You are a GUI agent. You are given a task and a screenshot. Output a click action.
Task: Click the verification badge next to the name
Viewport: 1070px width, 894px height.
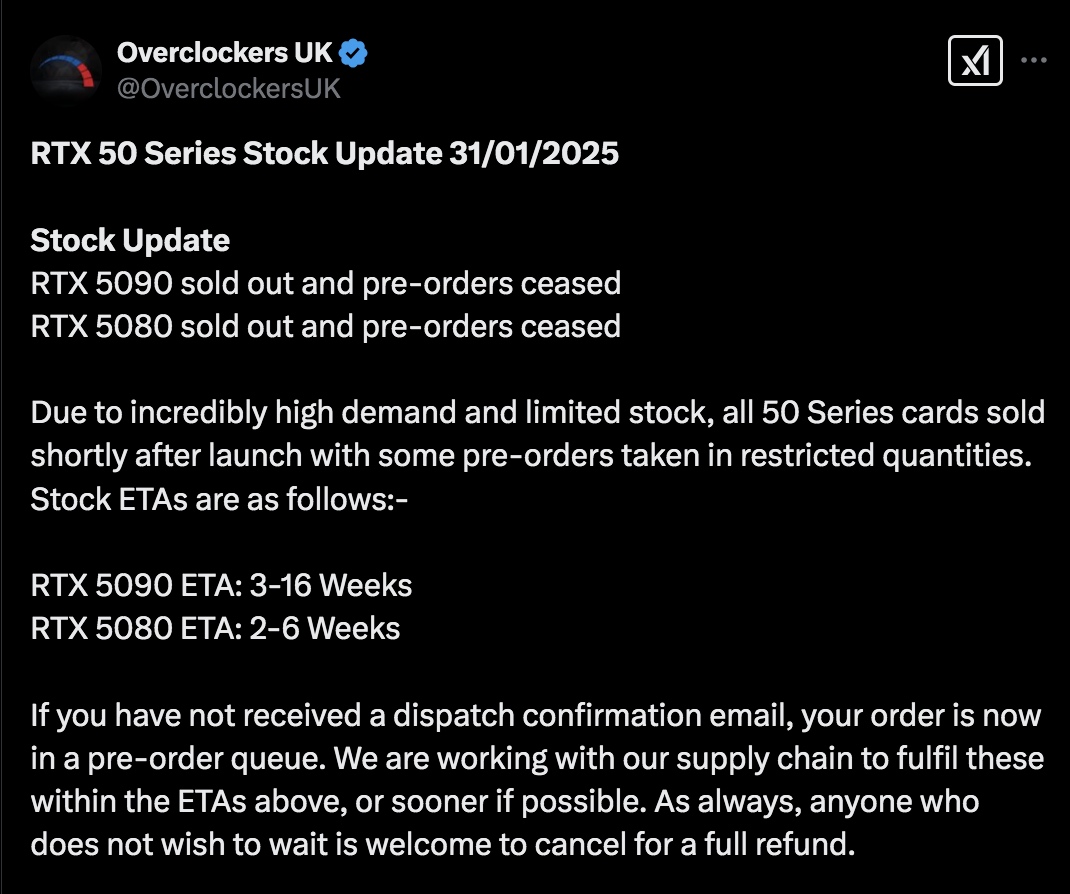point(351,55)
